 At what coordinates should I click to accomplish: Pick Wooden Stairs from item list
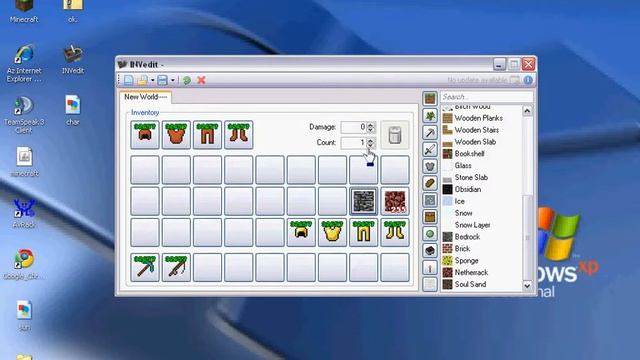tap(482, 130)
